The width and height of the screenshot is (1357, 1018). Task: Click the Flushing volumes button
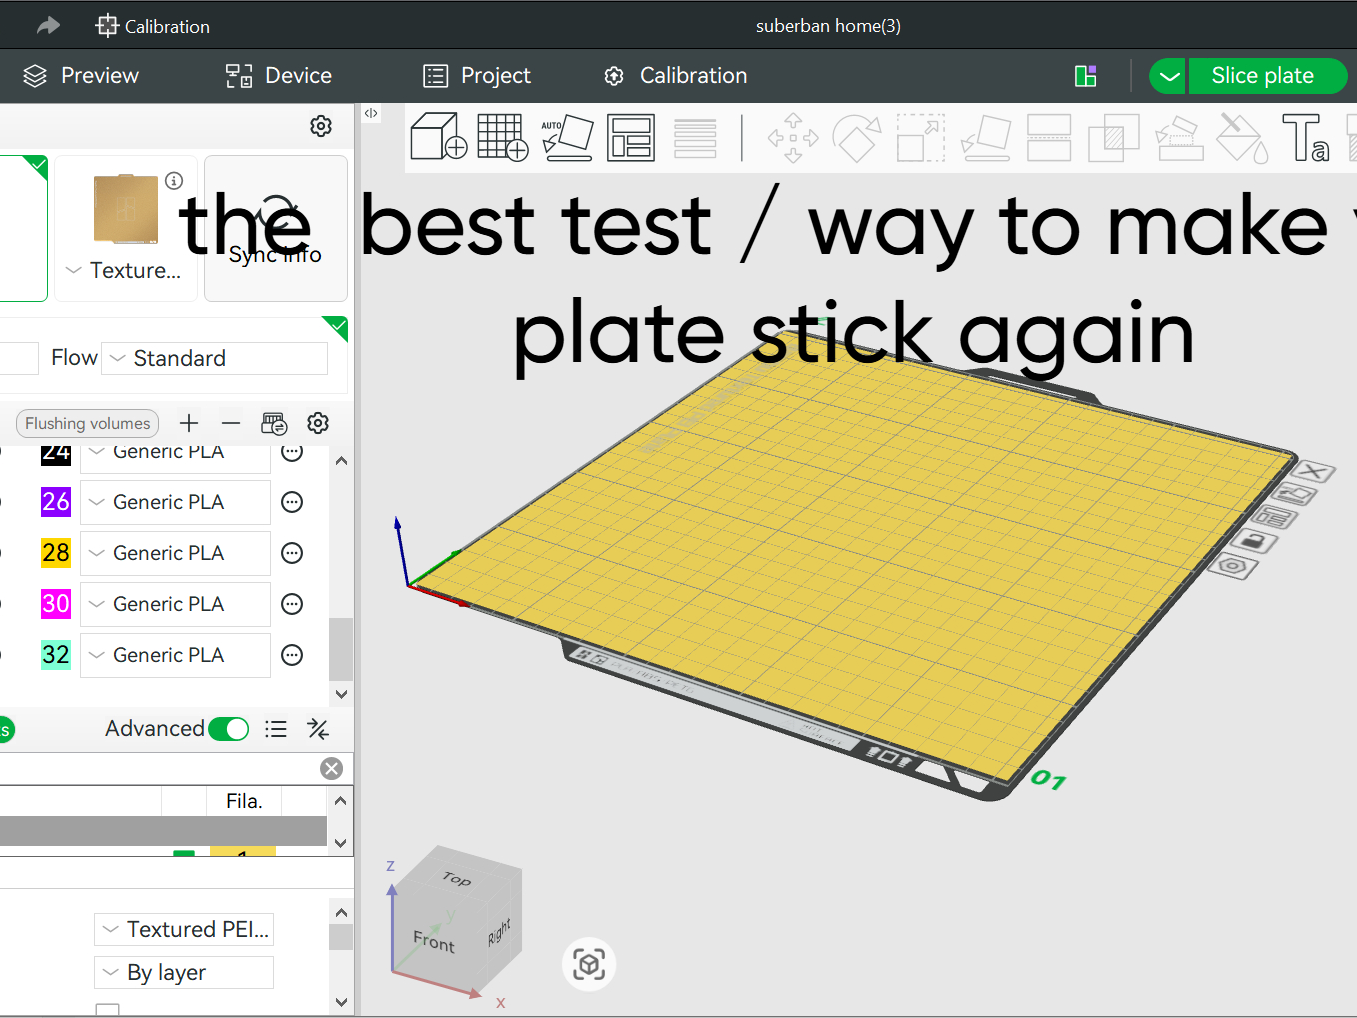coord(88,423)
